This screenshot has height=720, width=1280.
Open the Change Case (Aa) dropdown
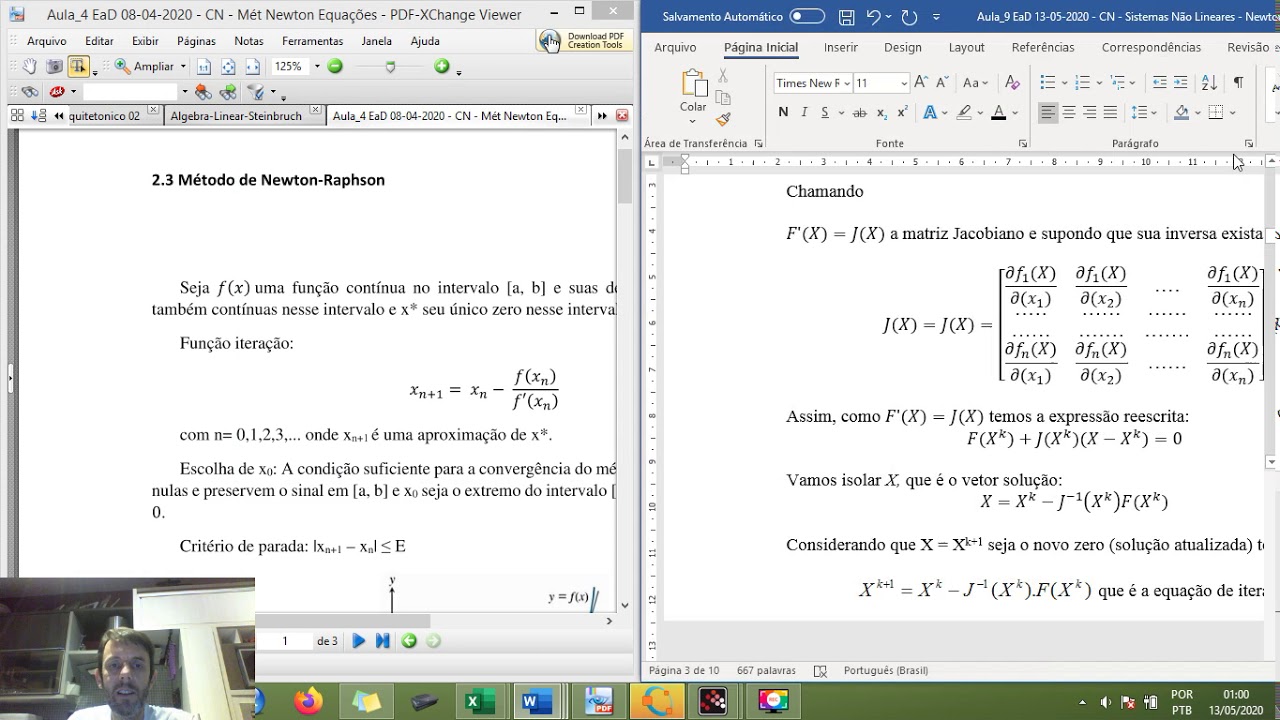coord(976,83)
